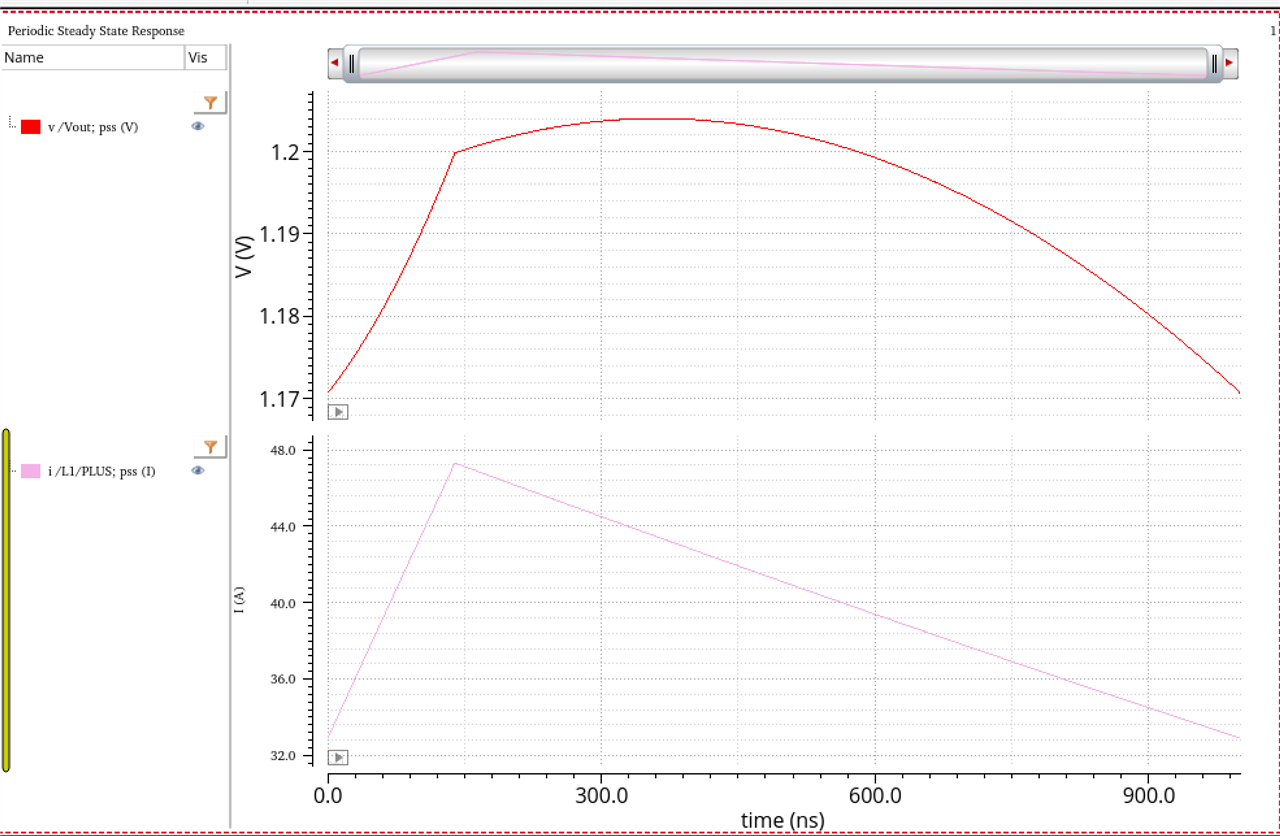The width and height of the screenshot is (1280, 836).
Task: Click the left grip handle of the zoom slider
Action: 352,64
